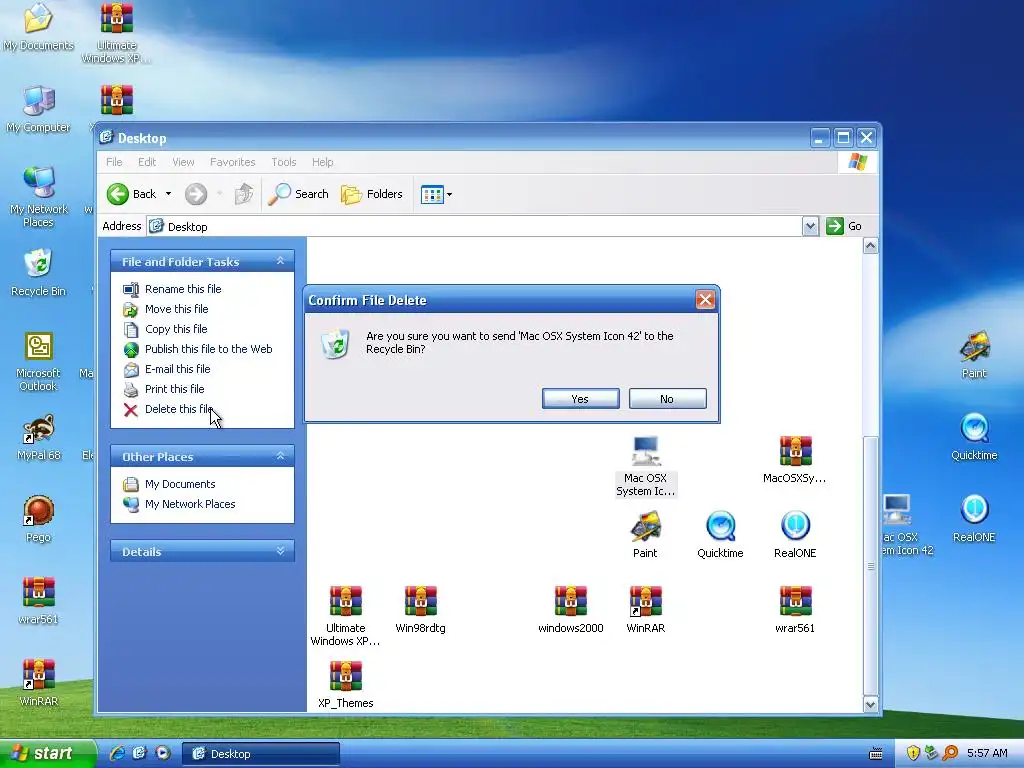Image resolution: width=1024 pixels, height=768 pixels.
Task: Select XP_Themes archive in window
Action: [345, 684]
